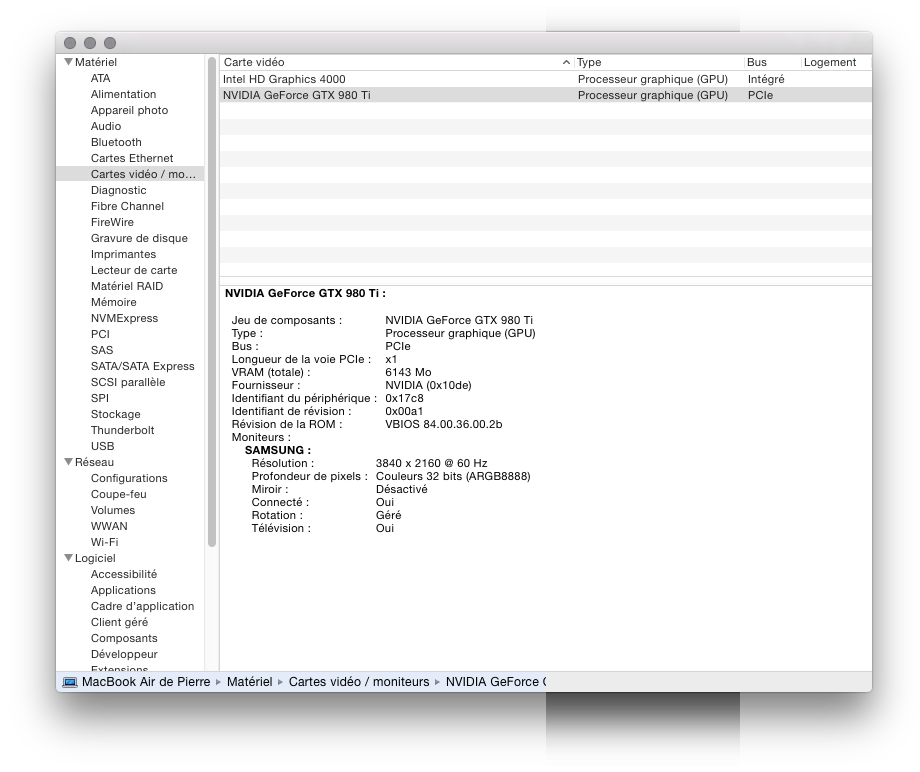
Task: Select Bluetooth in the sidebar
Action: tap(116, 142)
